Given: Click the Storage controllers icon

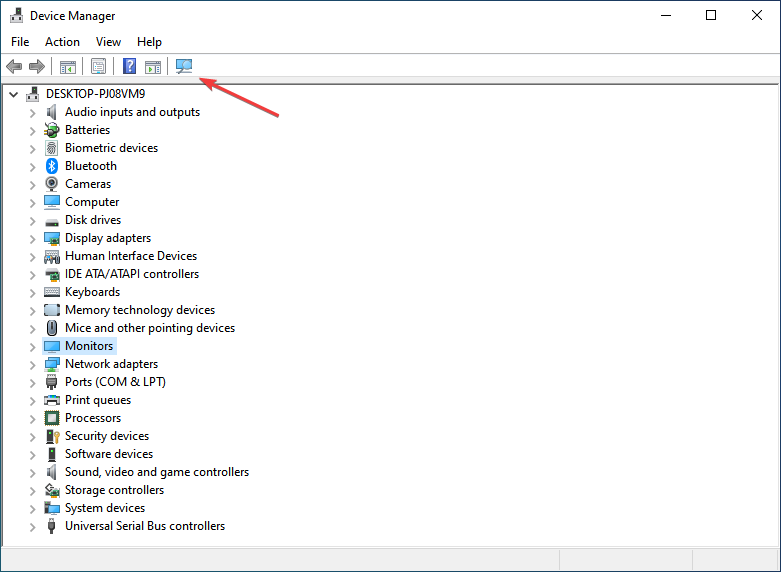Looking at the screenshot, I should [52, 490].
